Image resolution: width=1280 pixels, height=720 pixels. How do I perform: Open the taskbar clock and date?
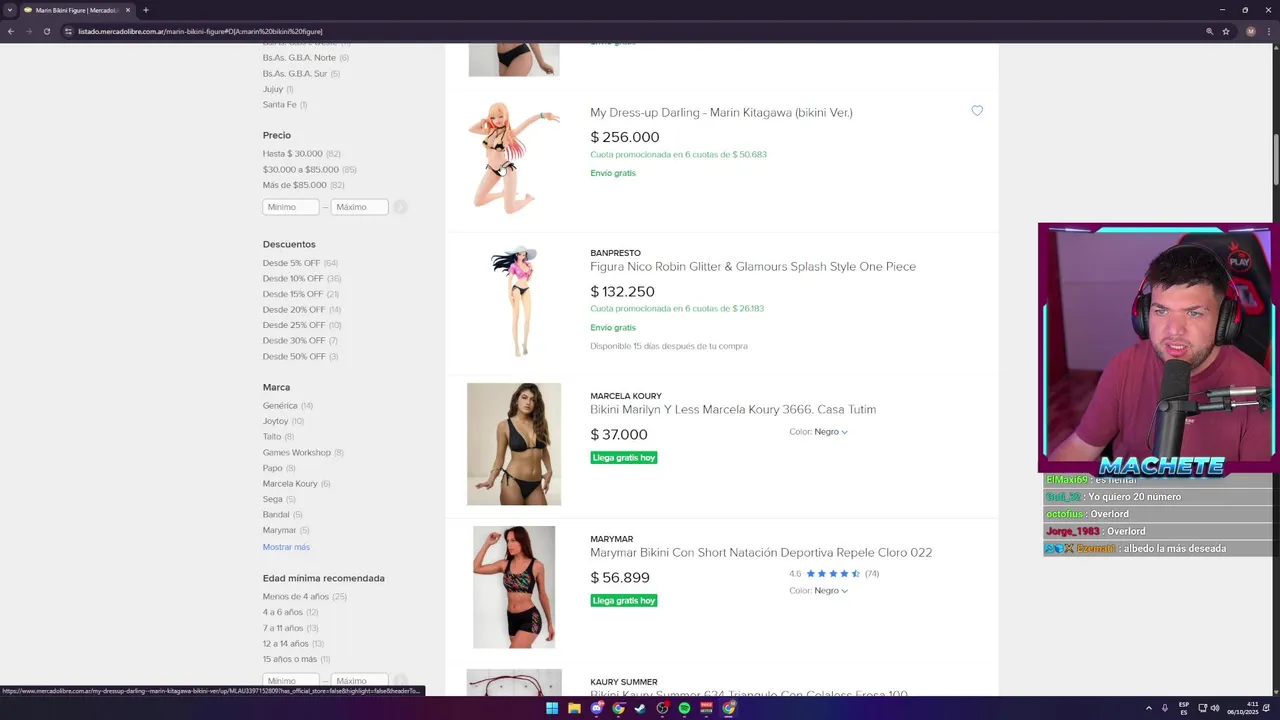[x=1241, y=708]
